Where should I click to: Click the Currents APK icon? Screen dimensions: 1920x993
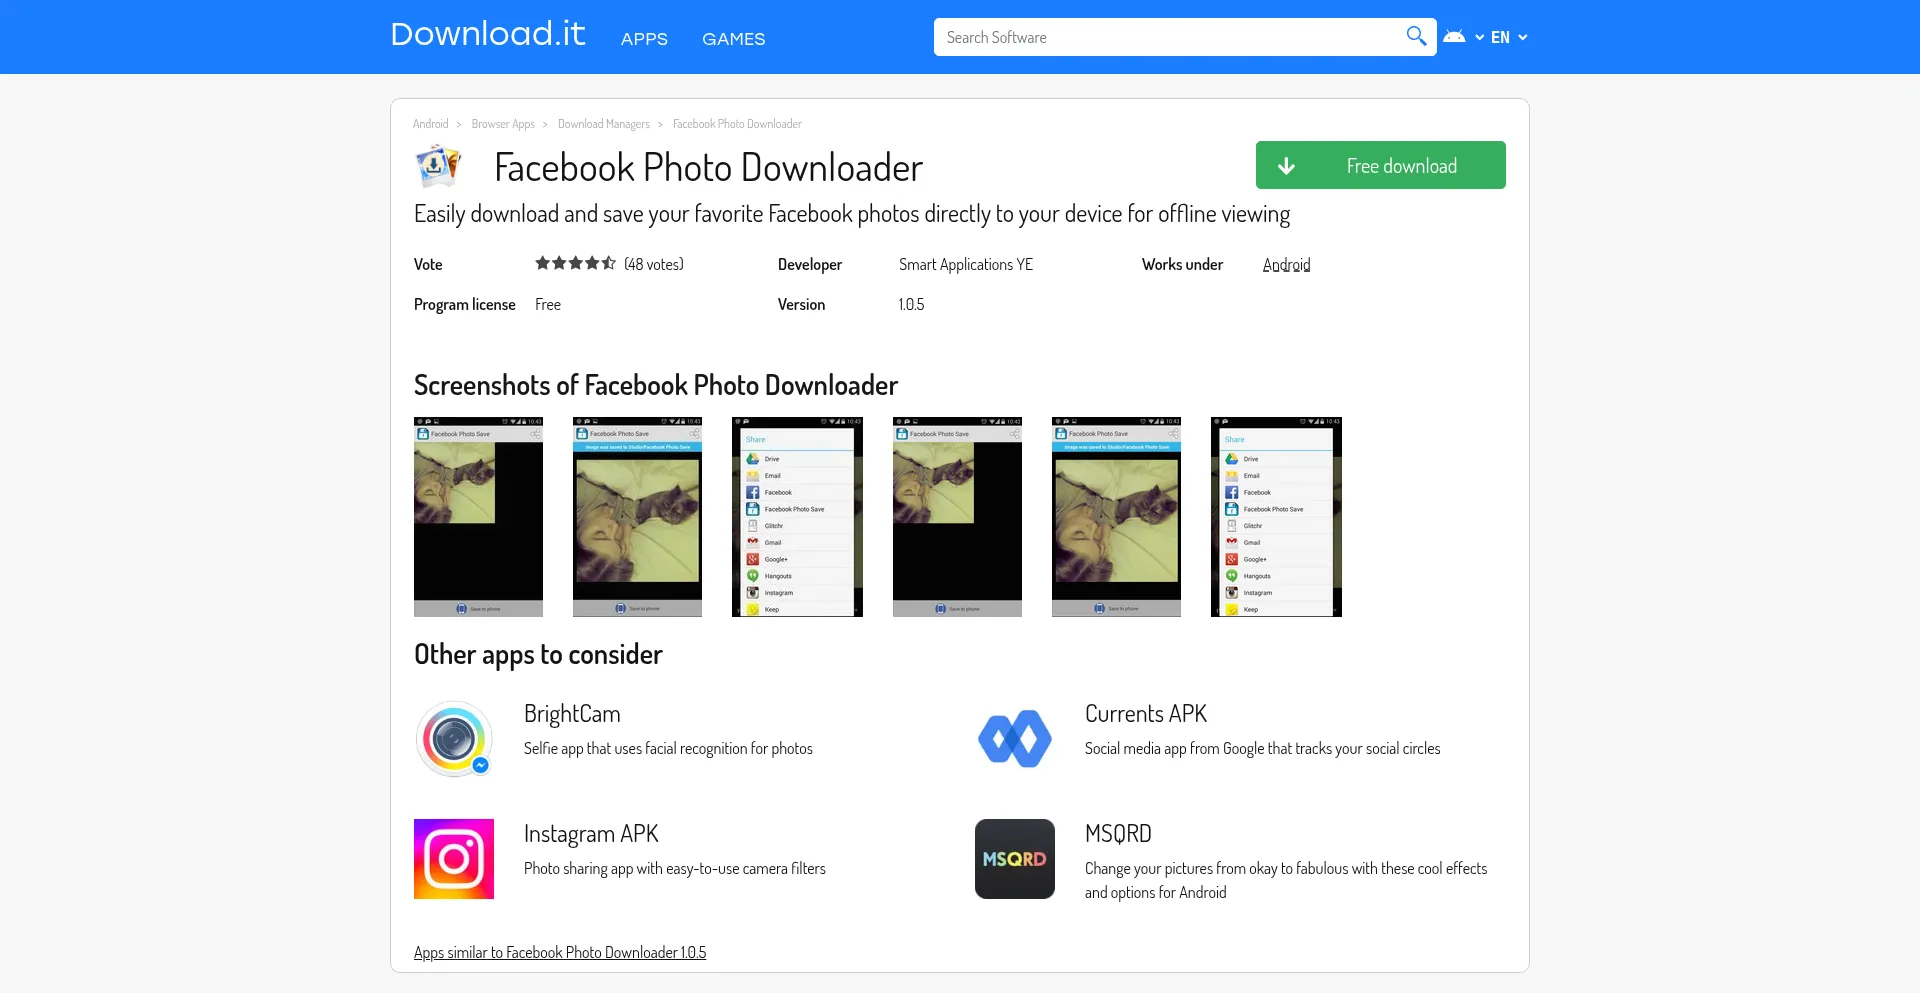click(x=1015, y=739)
